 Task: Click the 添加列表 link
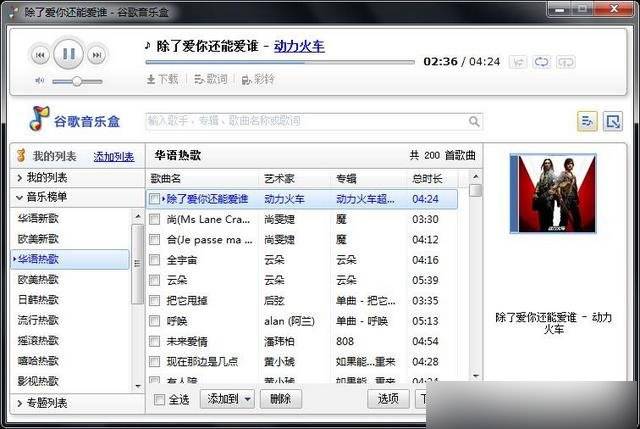pyautogui.click(x=113, y=156)
